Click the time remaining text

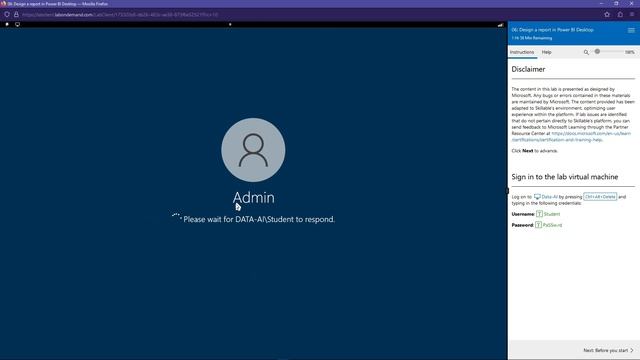[x=532, y=38]
